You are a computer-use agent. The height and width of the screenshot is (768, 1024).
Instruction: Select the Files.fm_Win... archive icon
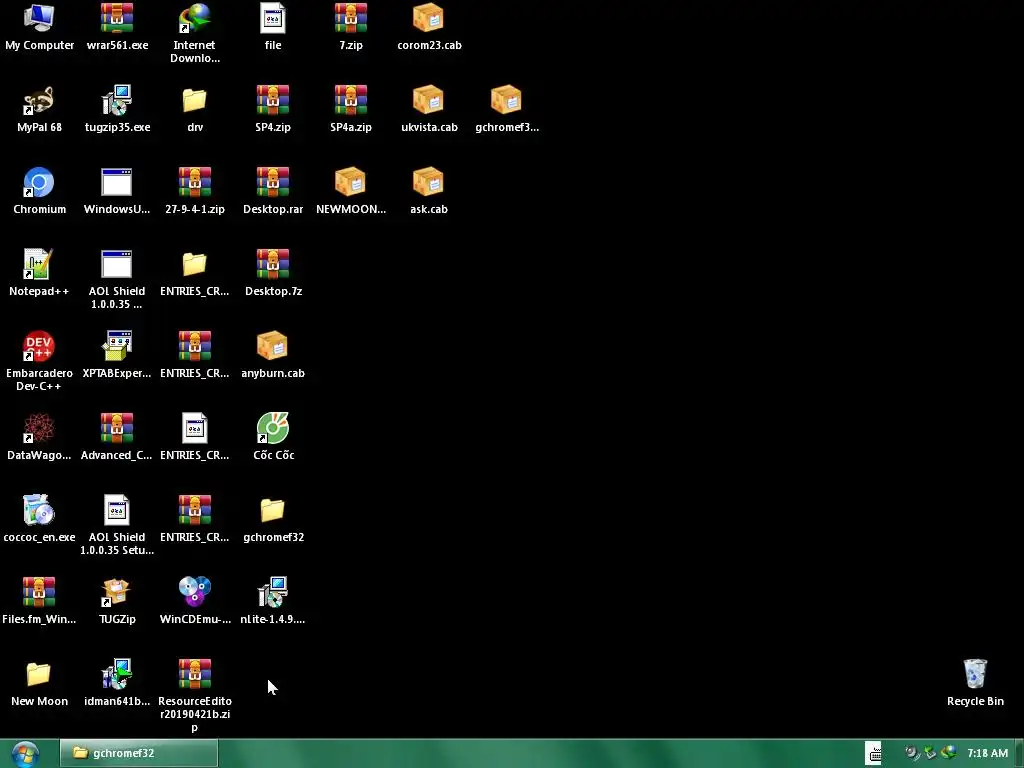click(x=39, y=592)
